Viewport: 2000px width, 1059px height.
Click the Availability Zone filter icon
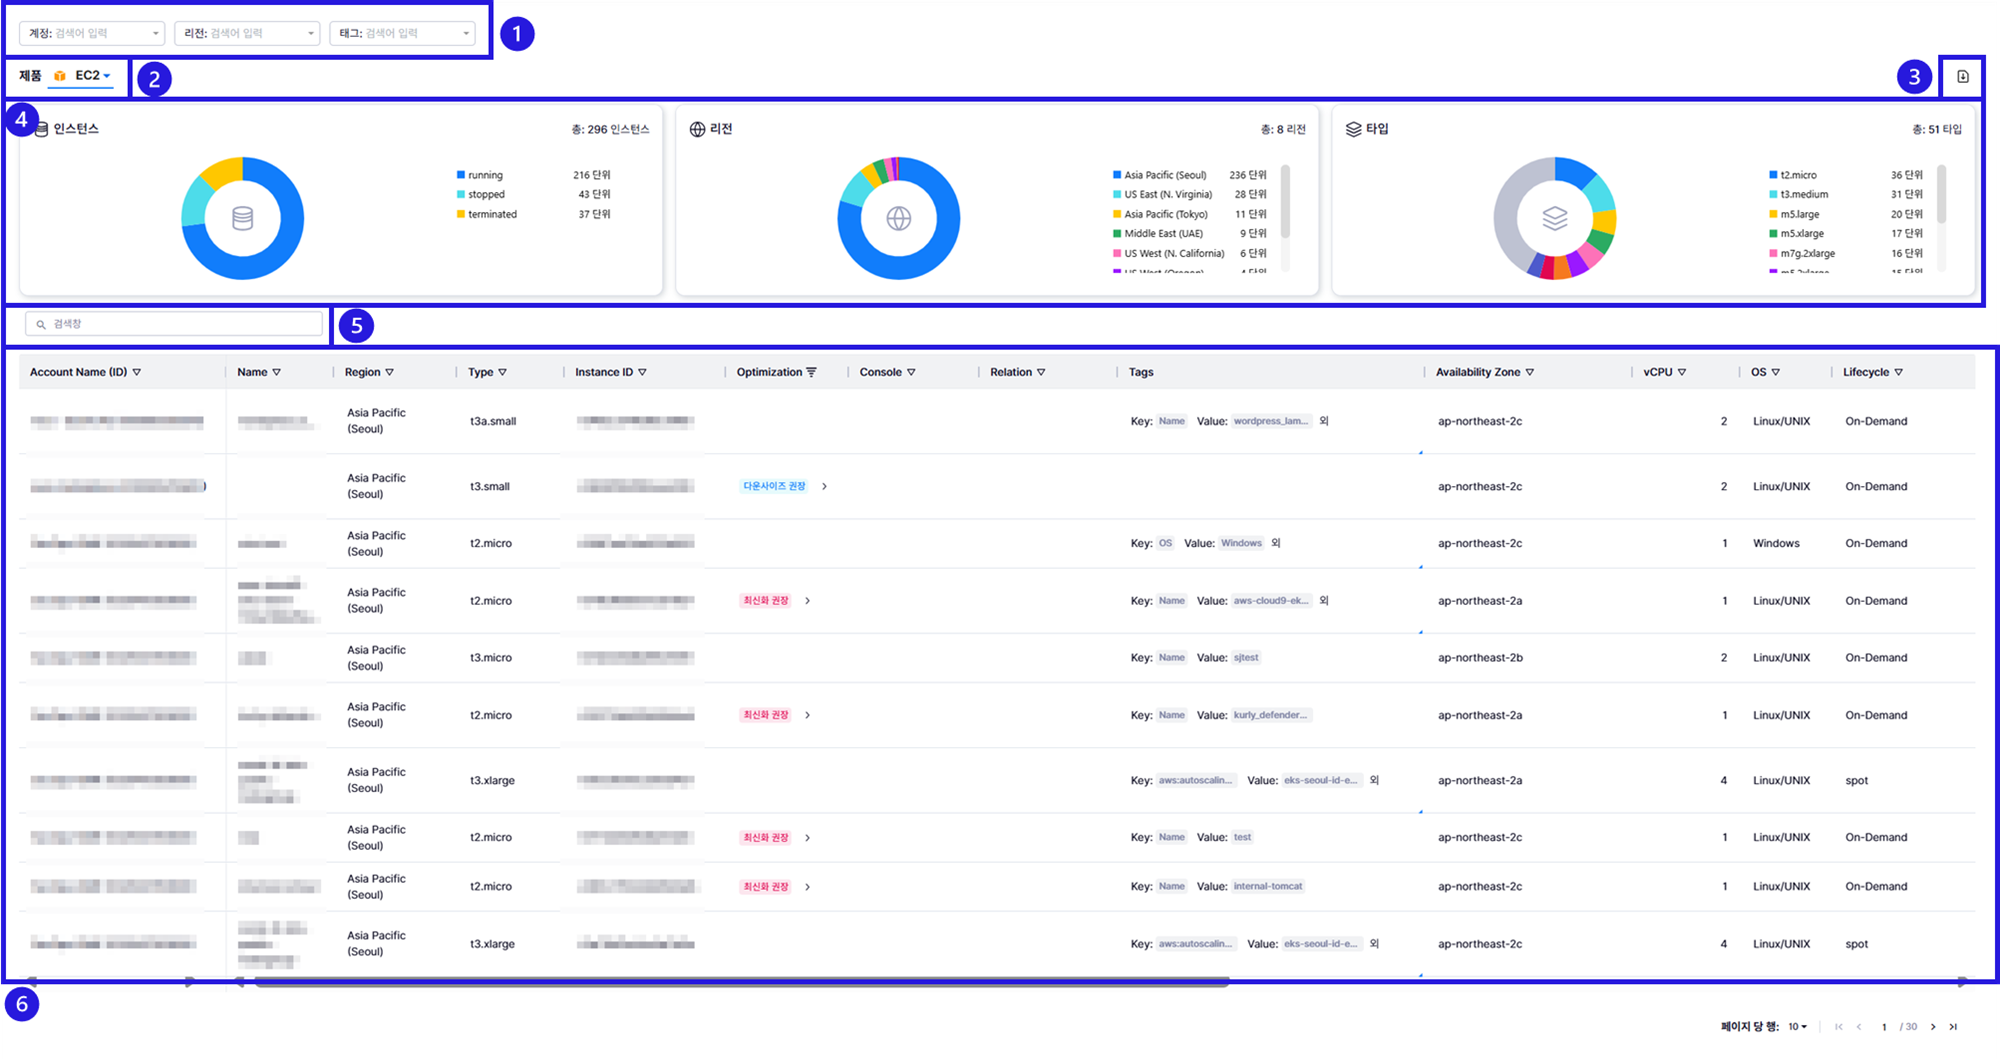(x=1530, y=372)
